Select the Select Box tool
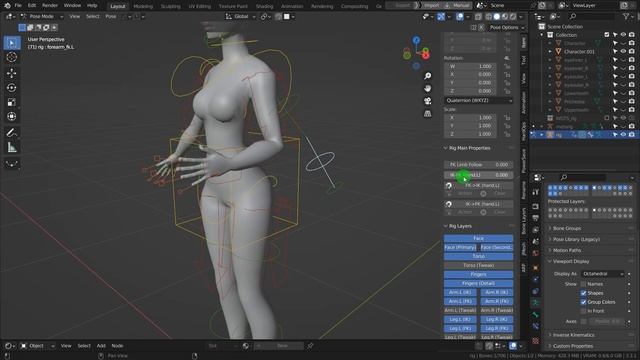 [x=12, y=43]
